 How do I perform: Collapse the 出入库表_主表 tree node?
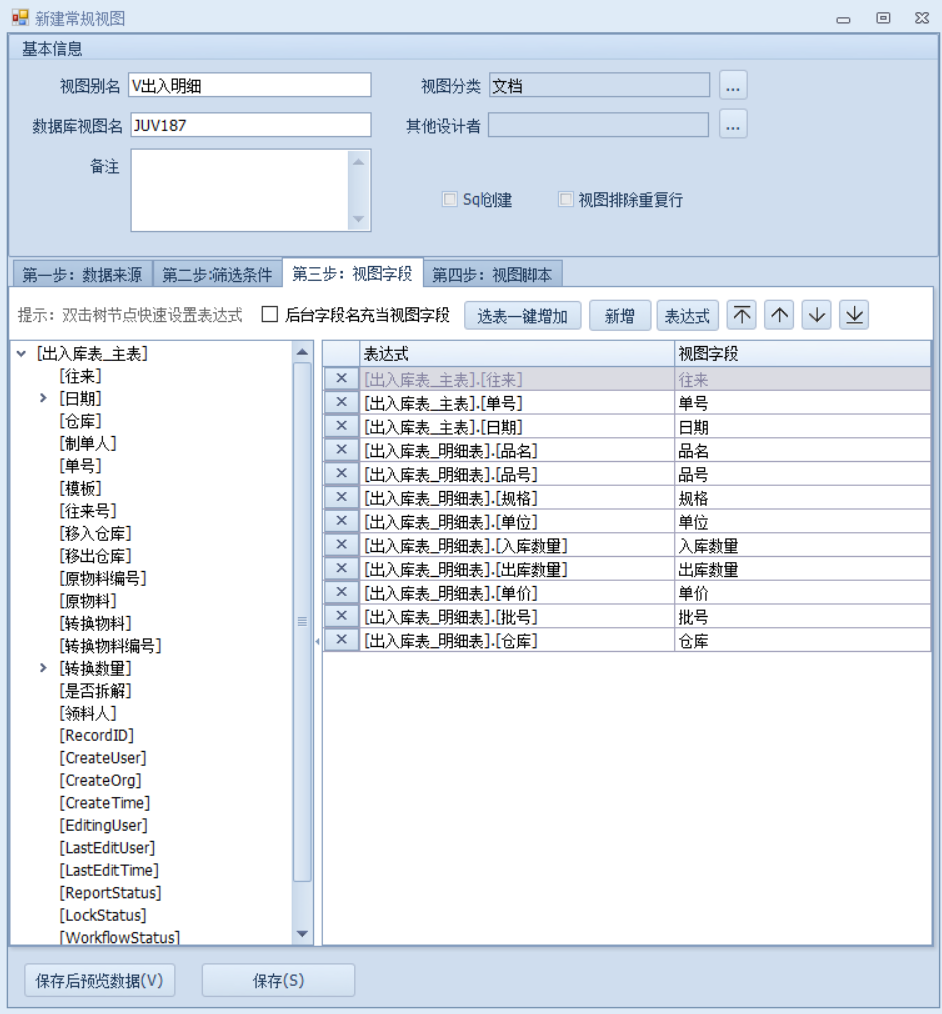tap(21, 353)
